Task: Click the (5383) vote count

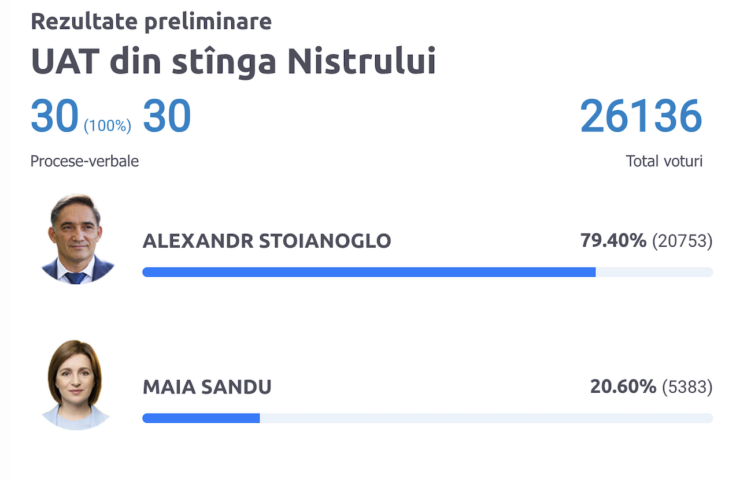Action: click(687, 387)
